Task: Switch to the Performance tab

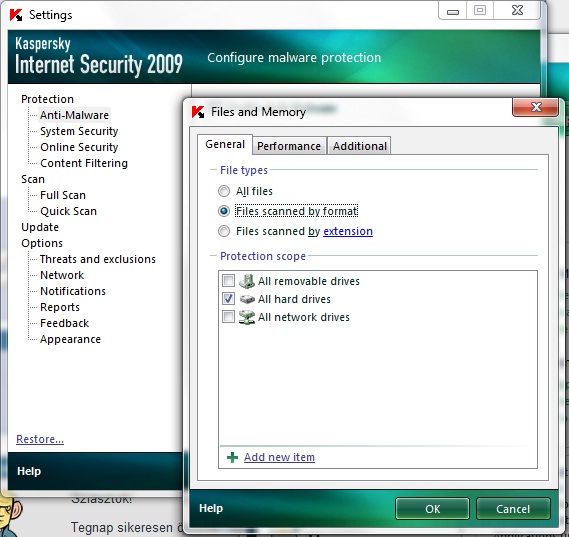Action: (x=289, y=146)
